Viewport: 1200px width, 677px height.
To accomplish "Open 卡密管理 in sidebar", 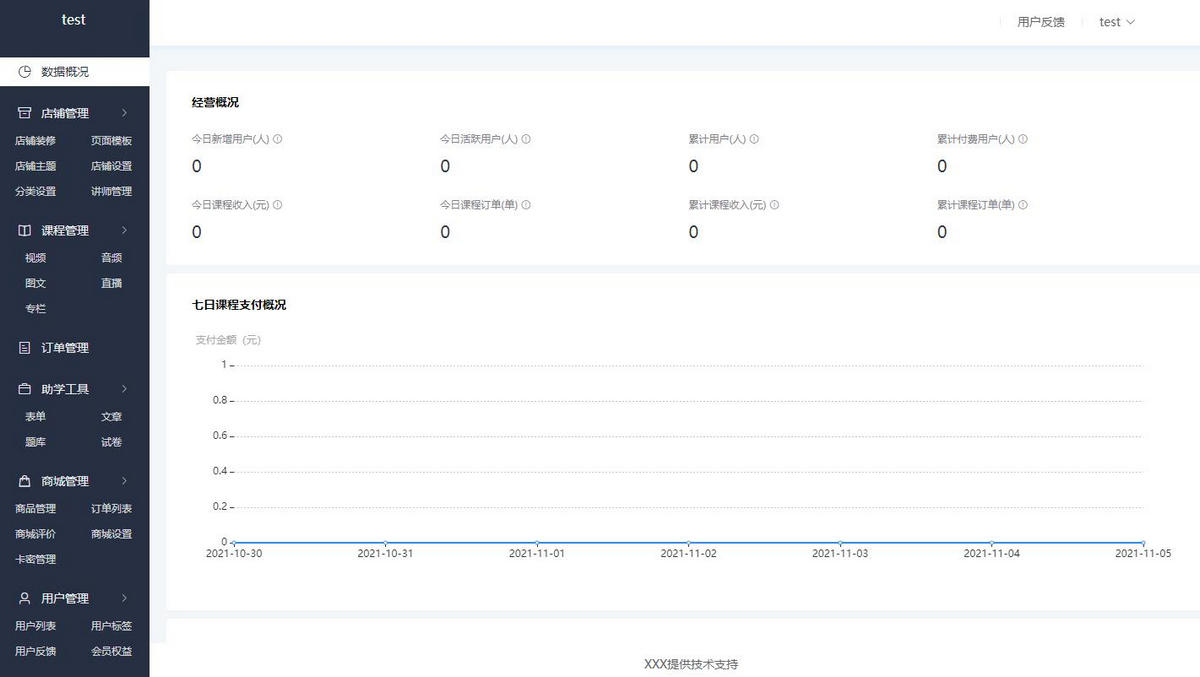I will coord(35,559).
